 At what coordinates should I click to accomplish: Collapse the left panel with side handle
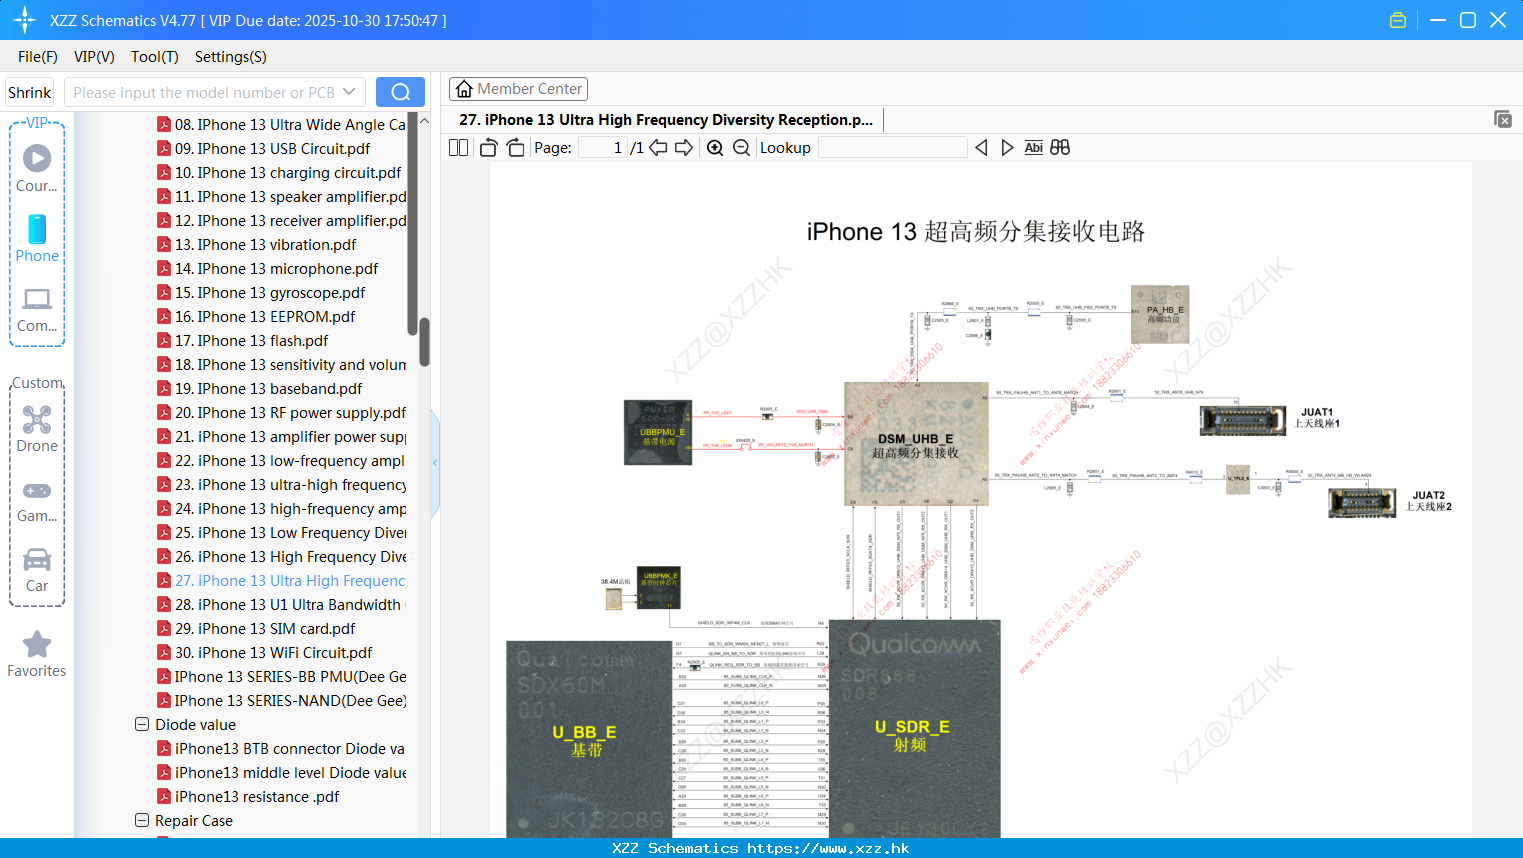pos(435,463)
